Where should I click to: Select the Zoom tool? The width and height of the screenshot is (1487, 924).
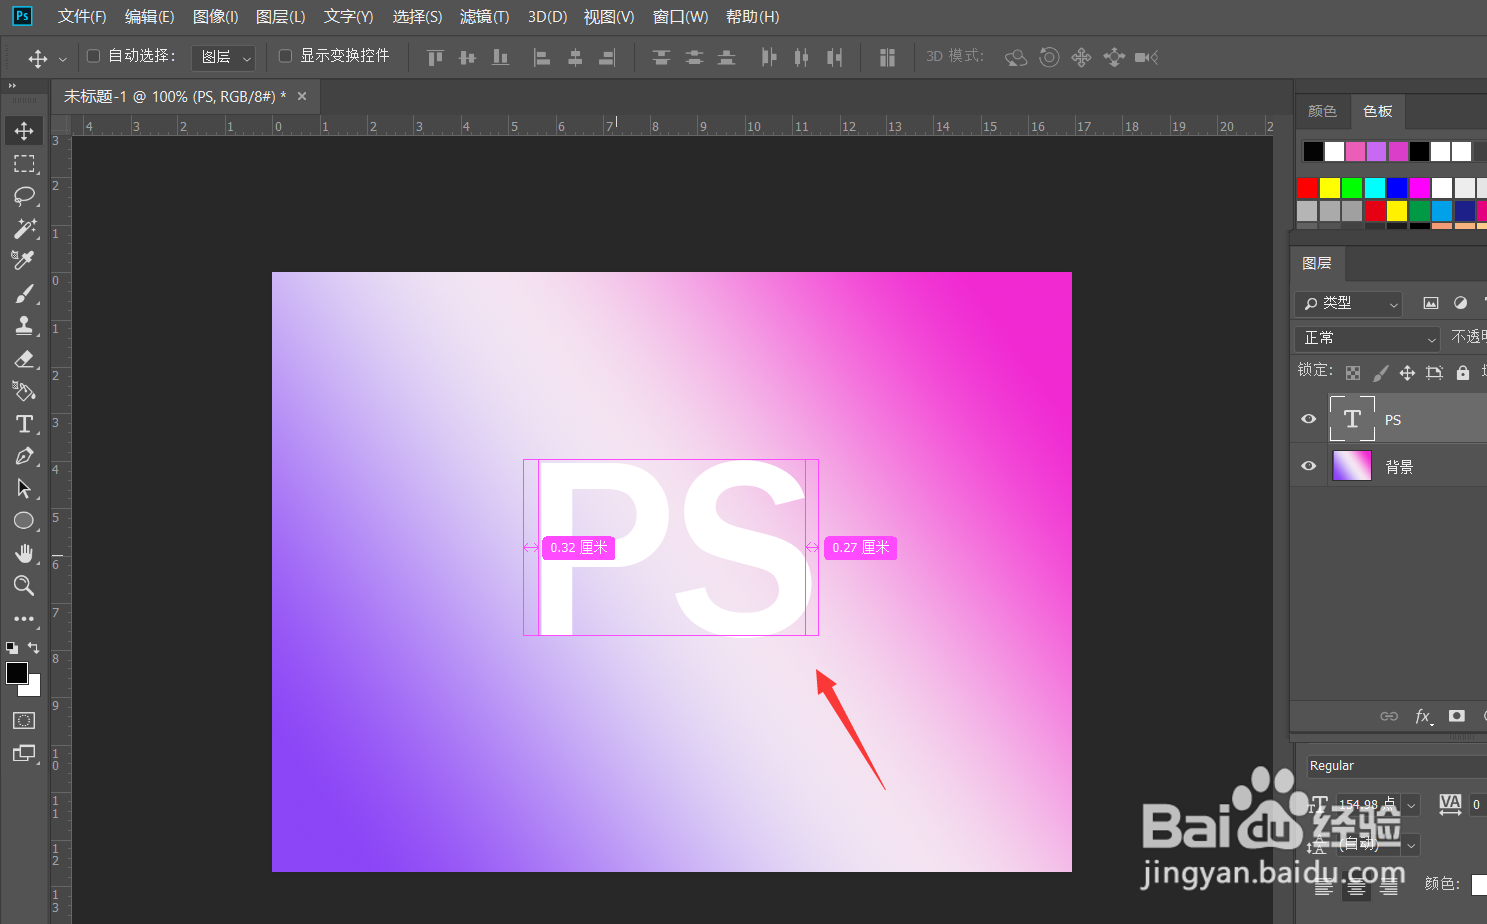pos(24,585)
